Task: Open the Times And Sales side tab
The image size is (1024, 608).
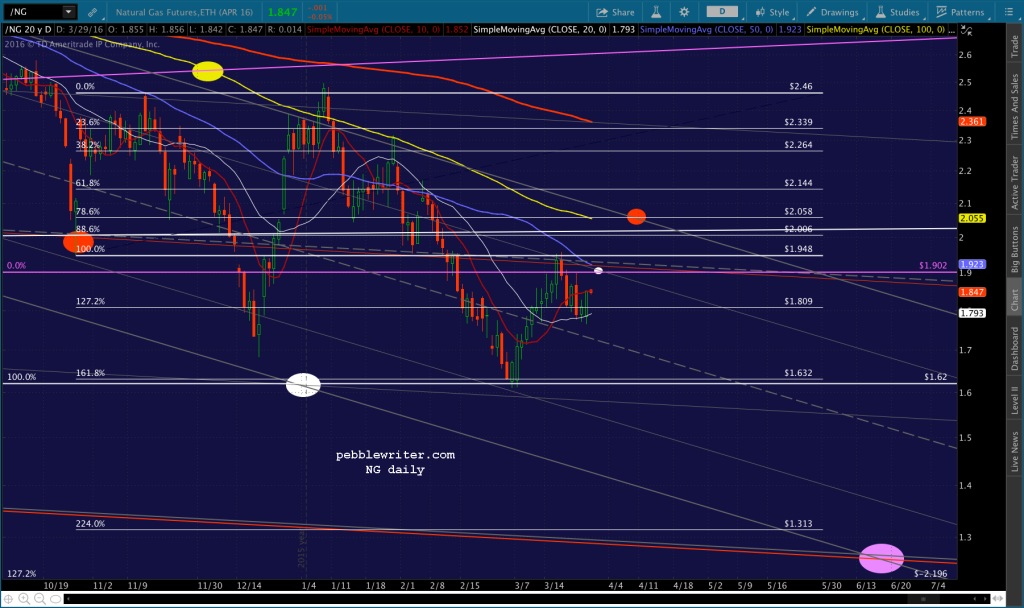Action: pyautogui.click(x=1015, y=106)
